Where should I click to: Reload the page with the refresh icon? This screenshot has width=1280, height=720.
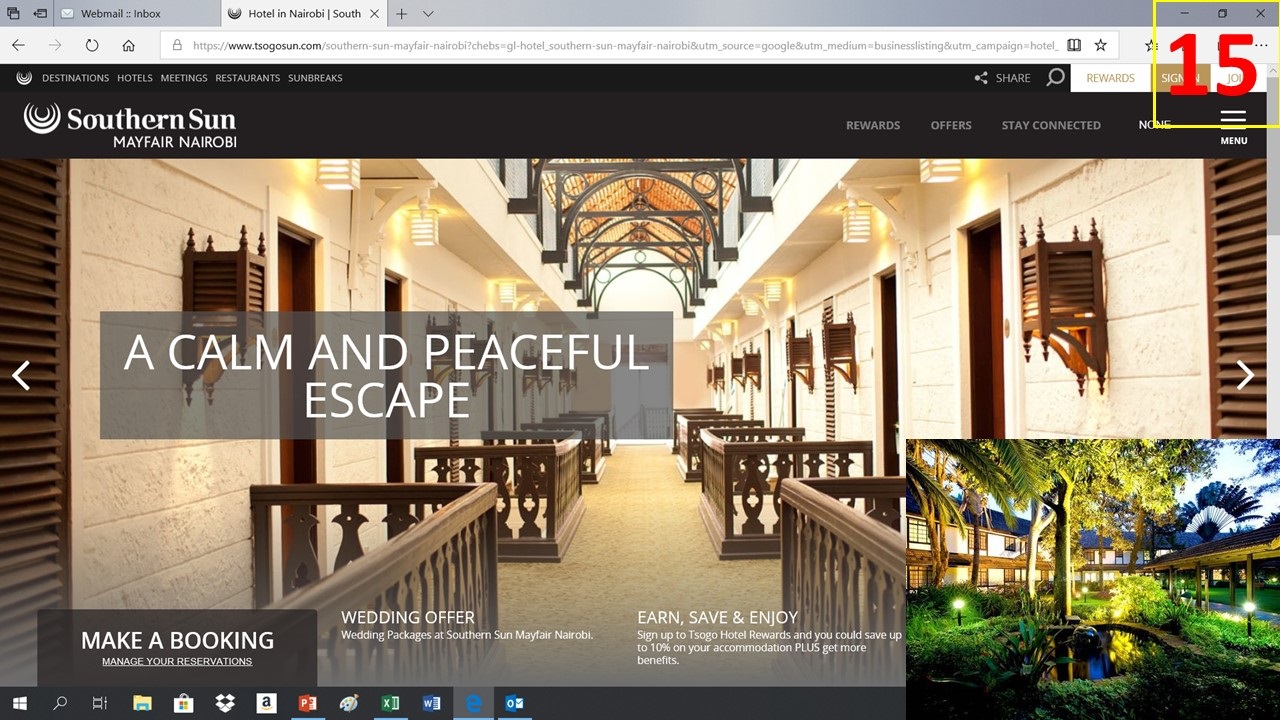pyautogui.click(x=92, y=45)
